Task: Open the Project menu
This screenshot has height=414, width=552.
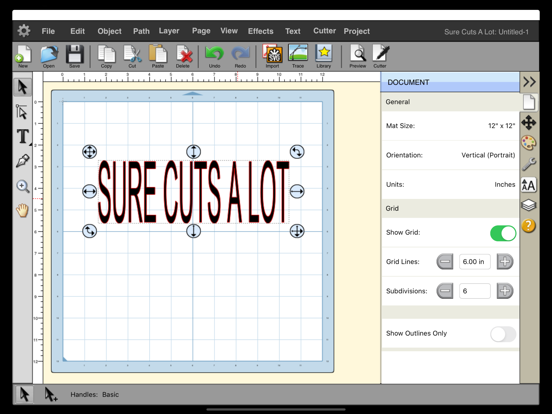Action: pyautogui.click(x=357, y=31)
